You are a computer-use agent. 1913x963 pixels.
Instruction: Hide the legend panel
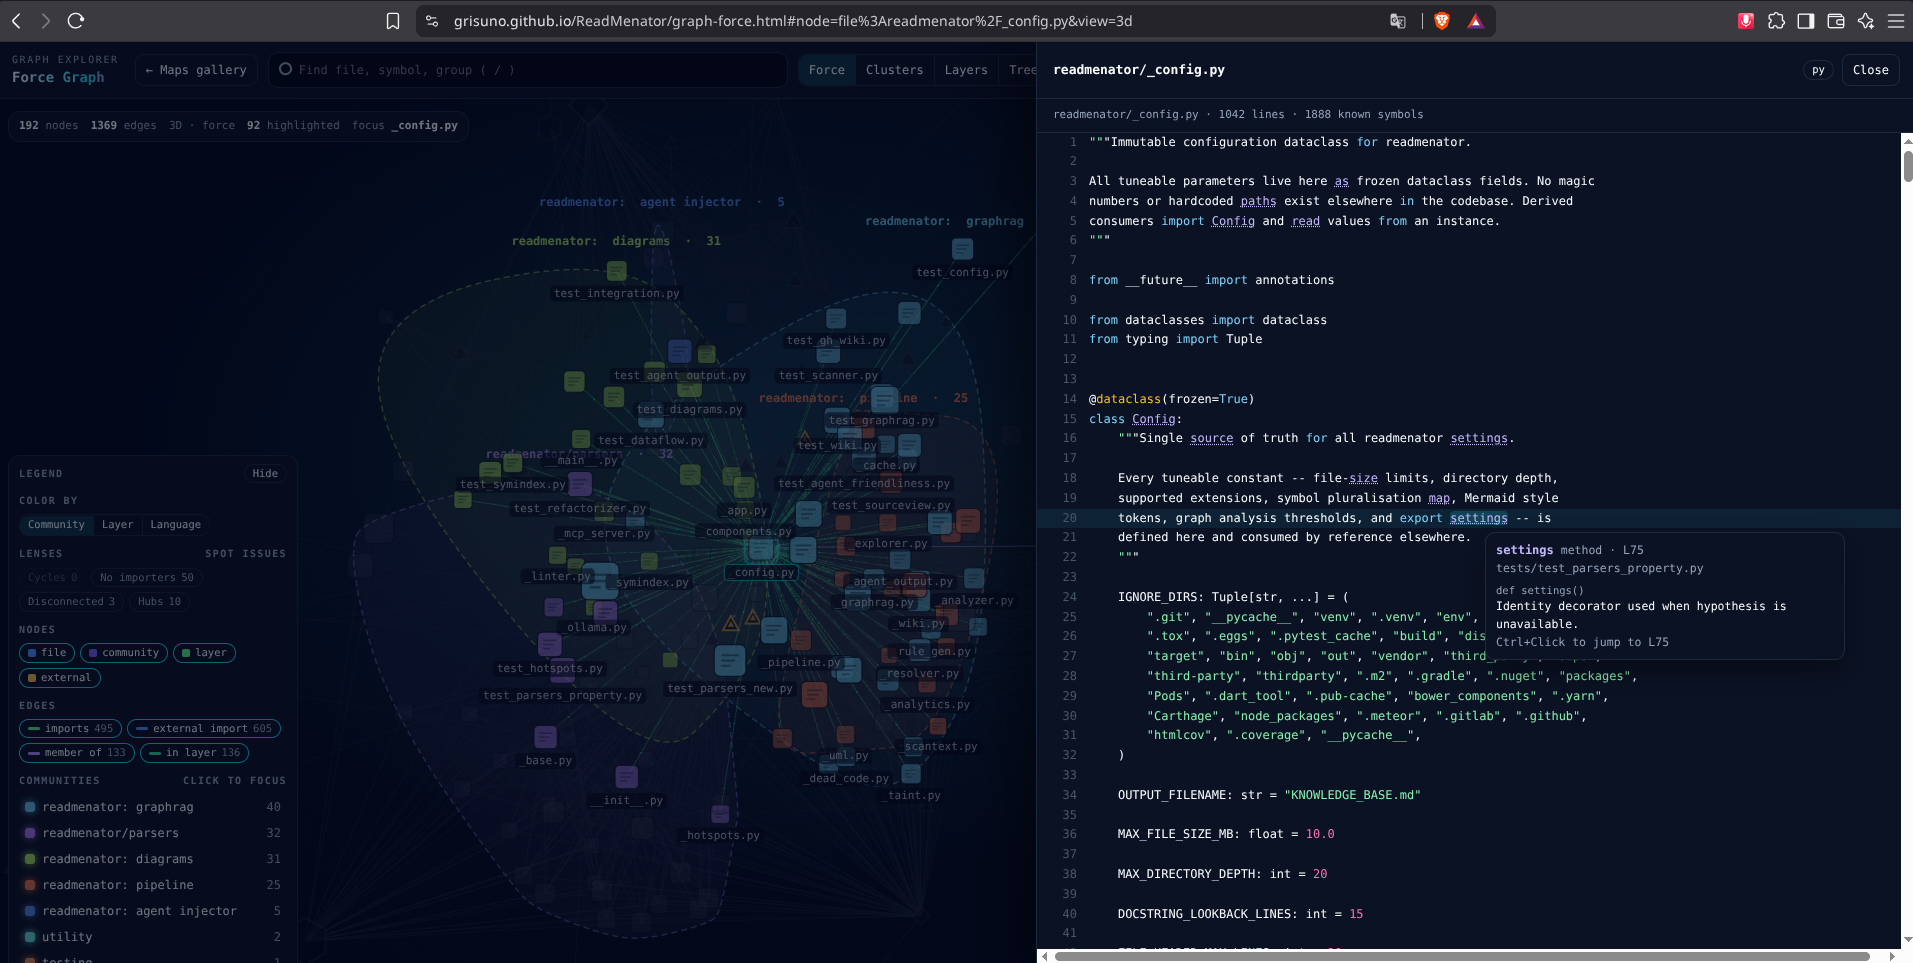265,474
